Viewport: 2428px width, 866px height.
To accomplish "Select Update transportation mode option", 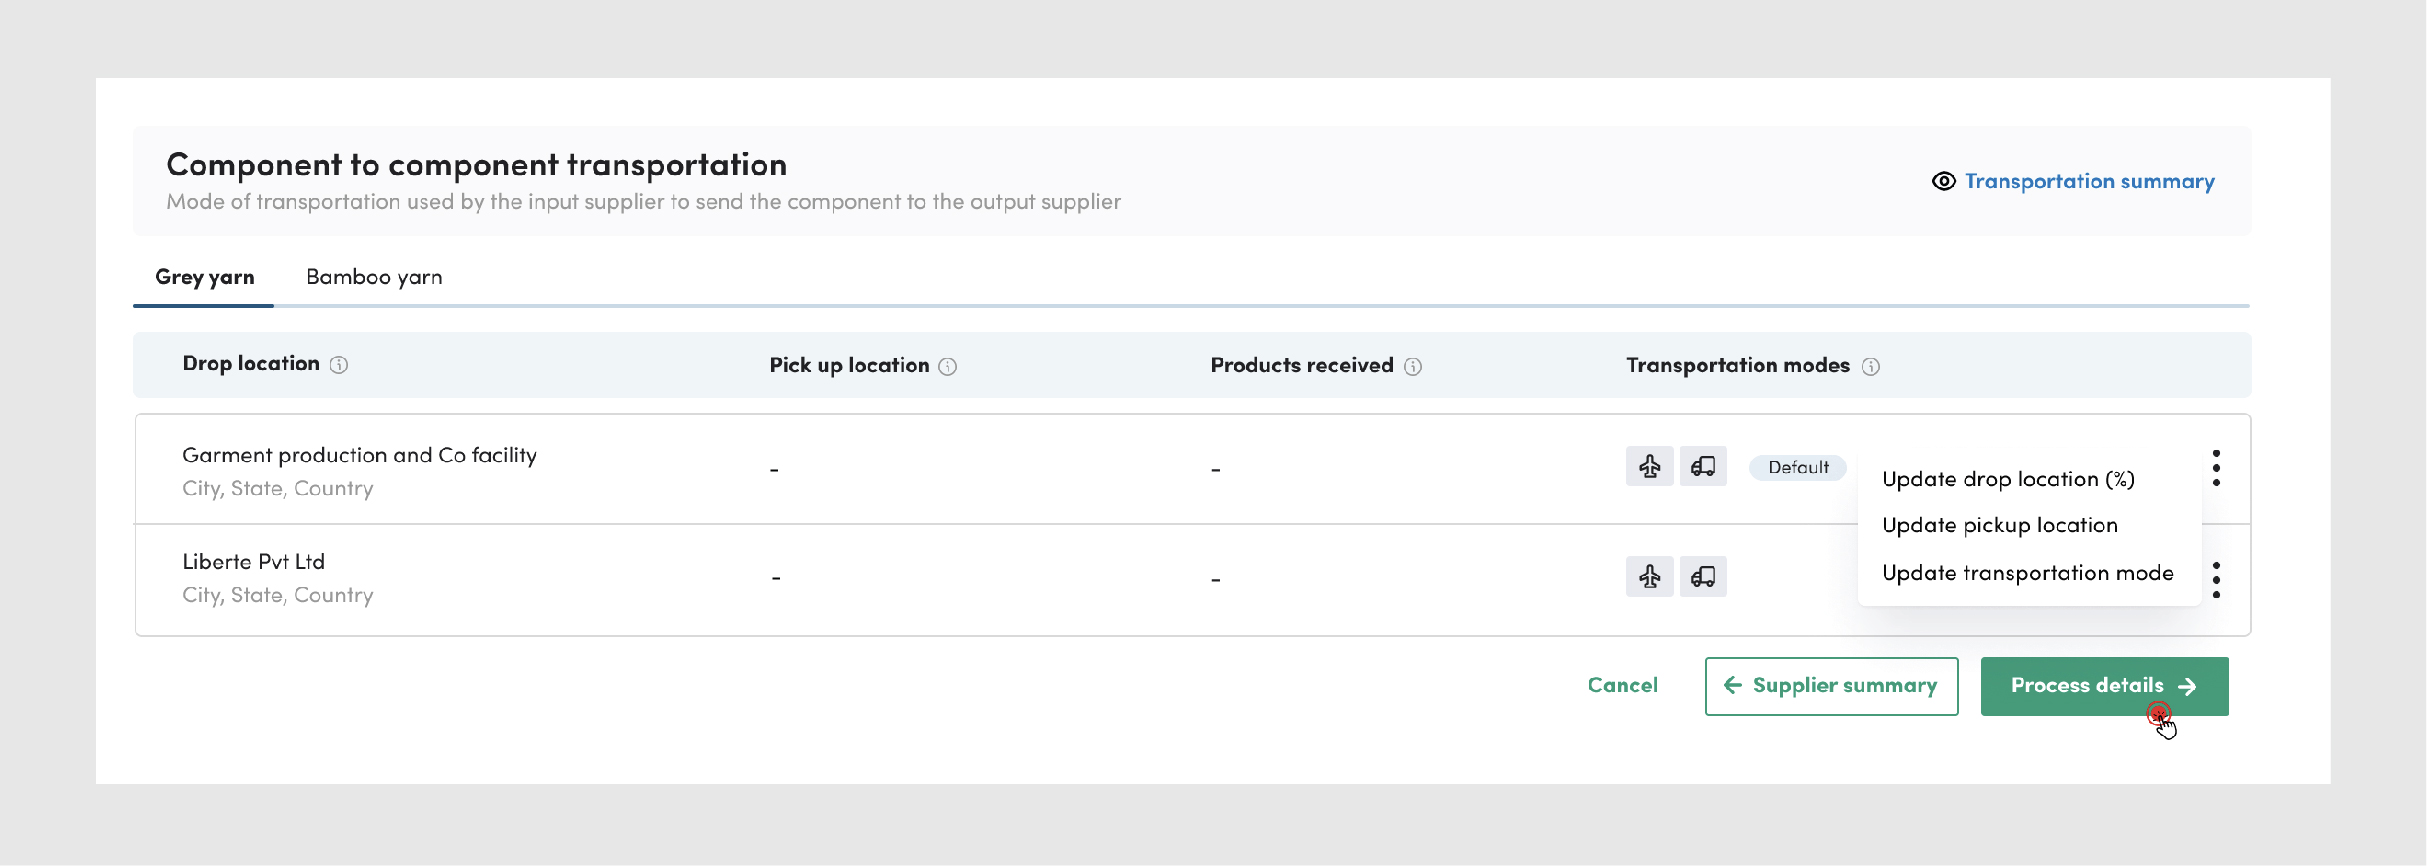I will coord(2027,573).
